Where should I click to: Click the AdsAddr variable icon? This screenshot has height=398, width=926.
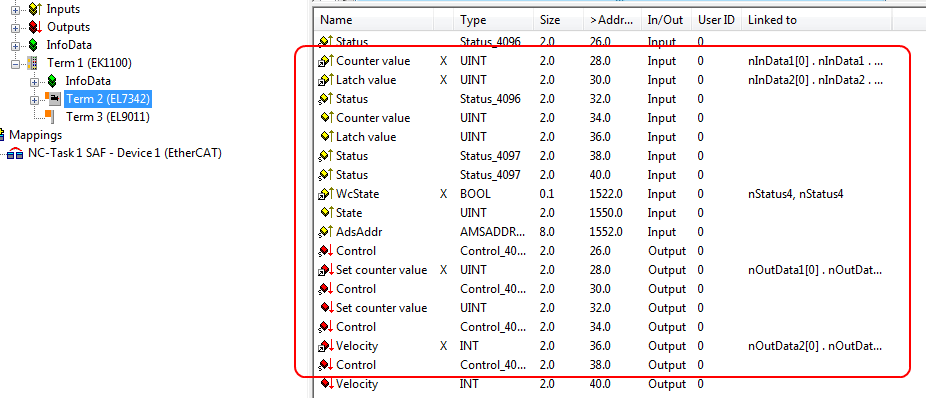[x=326, y=231]
